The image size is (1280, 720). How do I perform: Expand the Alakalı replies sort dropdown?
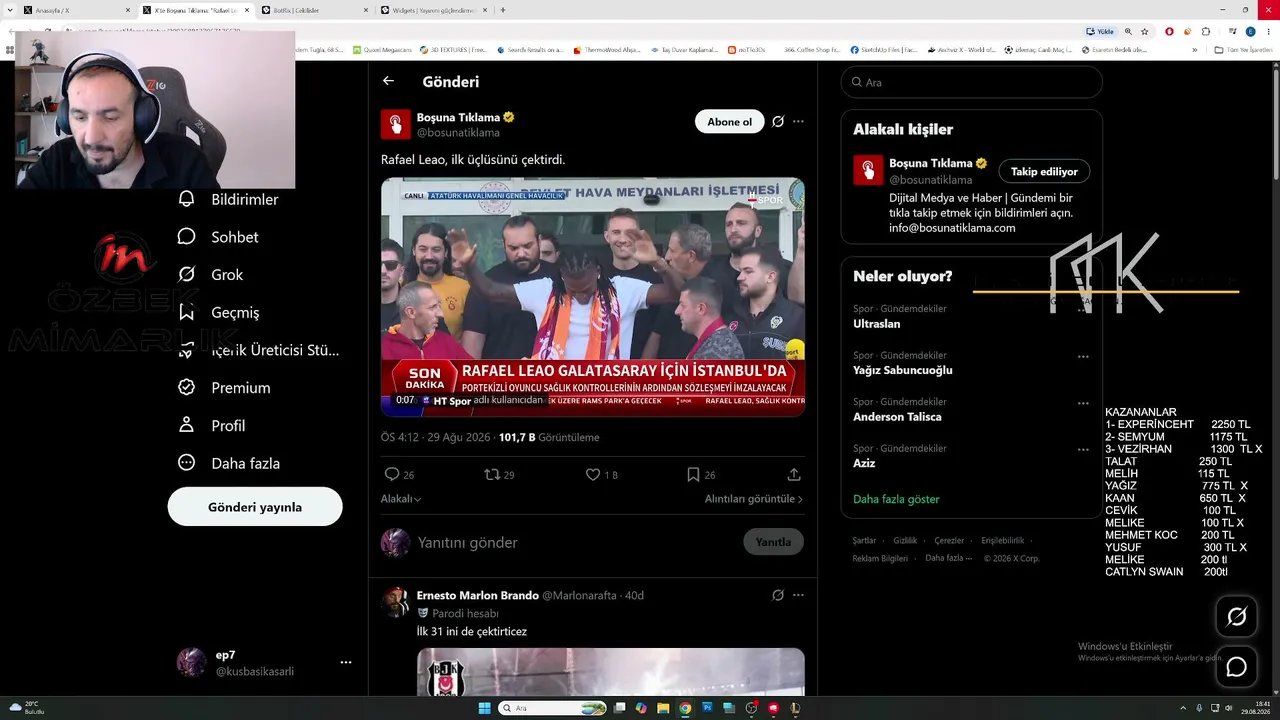coord(401,499)
